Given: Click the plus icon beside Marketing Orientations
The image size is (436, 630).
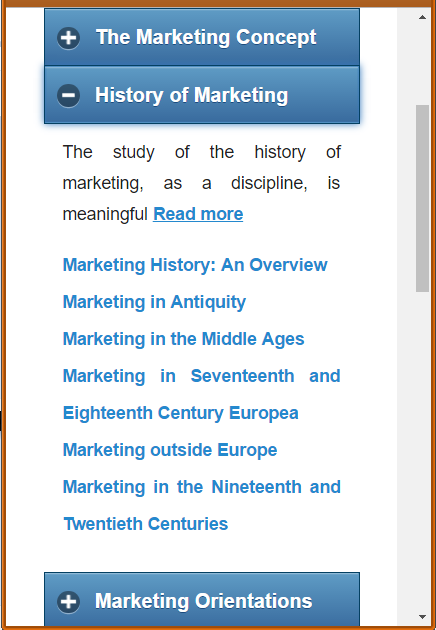Looking at the screenshot, I should [68, 601].
